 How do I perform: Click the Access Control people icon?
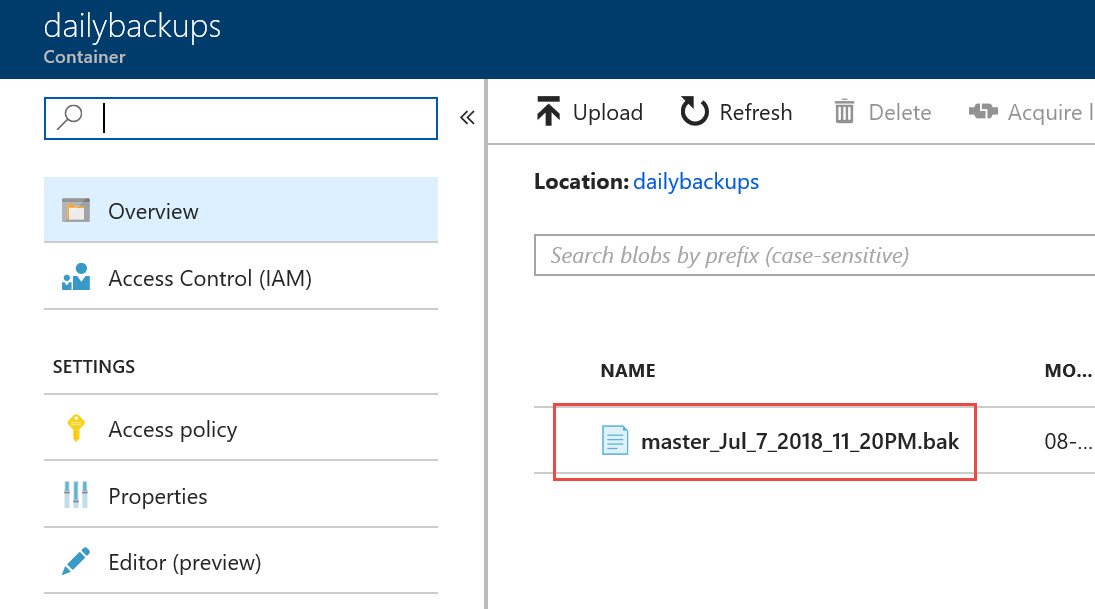(75, 277)
